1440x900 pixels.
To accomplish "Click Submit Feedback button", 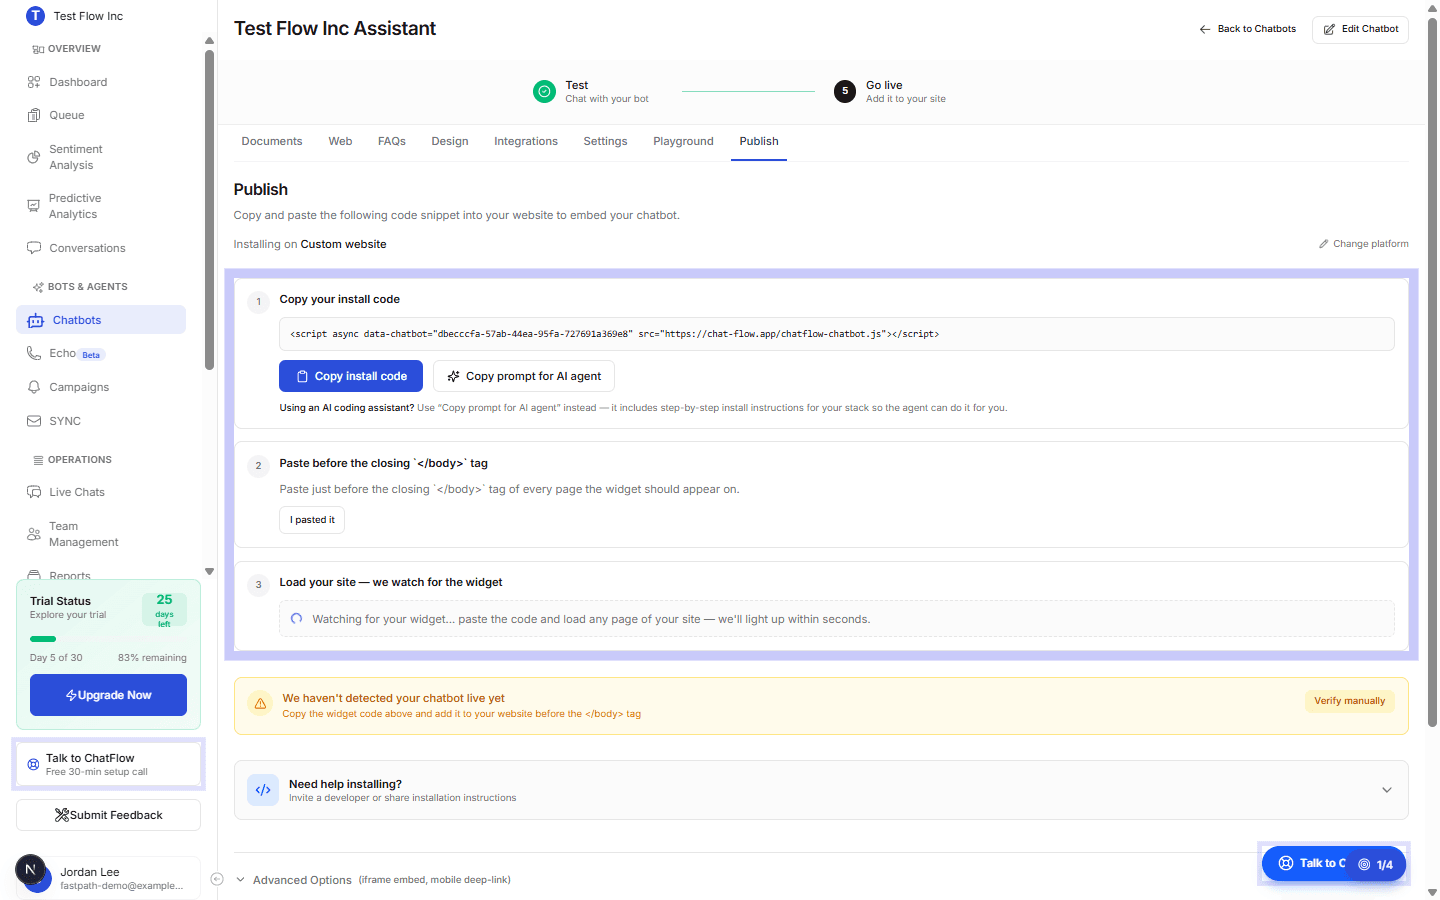I will click(x=108, y=815).
